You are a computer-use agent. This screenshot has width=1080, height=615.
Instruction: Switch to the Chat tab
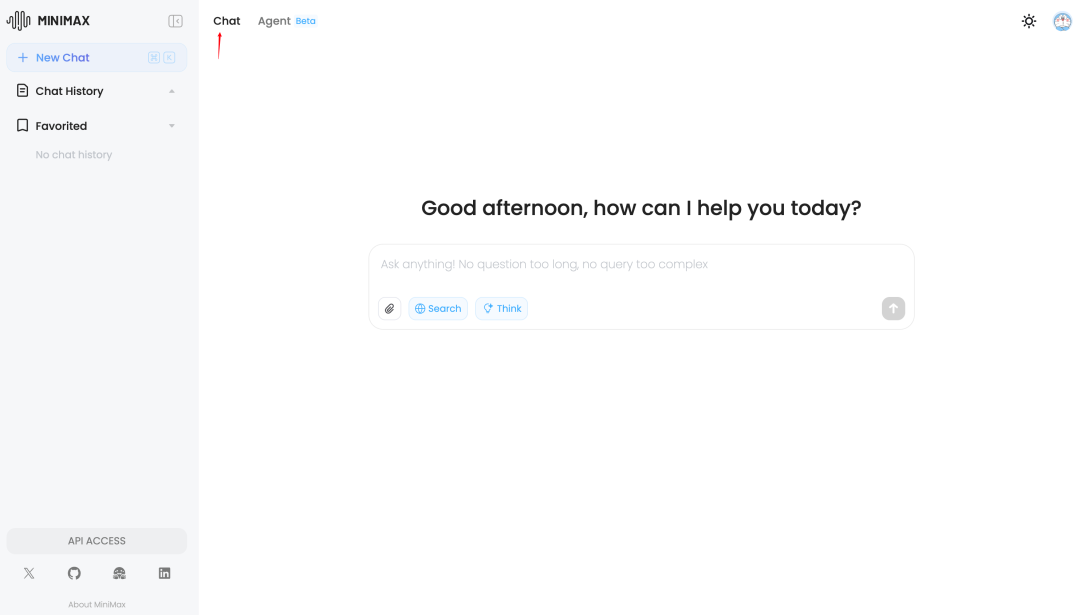point(227,21)
